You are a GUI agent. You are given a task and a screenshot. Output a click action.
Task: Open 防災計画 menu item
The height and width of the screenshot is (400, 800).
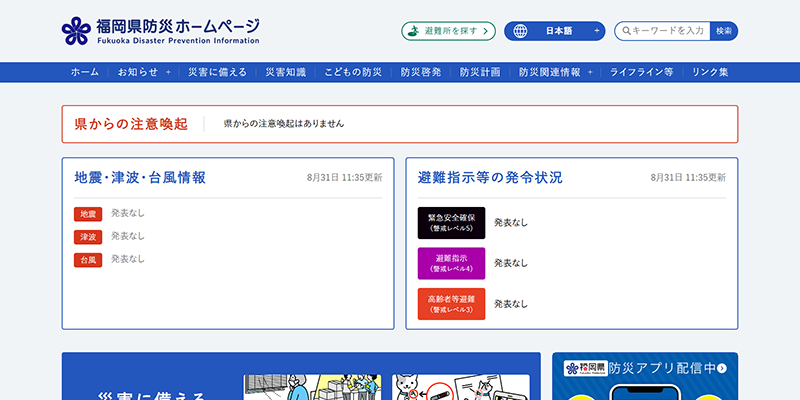coord(480,72)
